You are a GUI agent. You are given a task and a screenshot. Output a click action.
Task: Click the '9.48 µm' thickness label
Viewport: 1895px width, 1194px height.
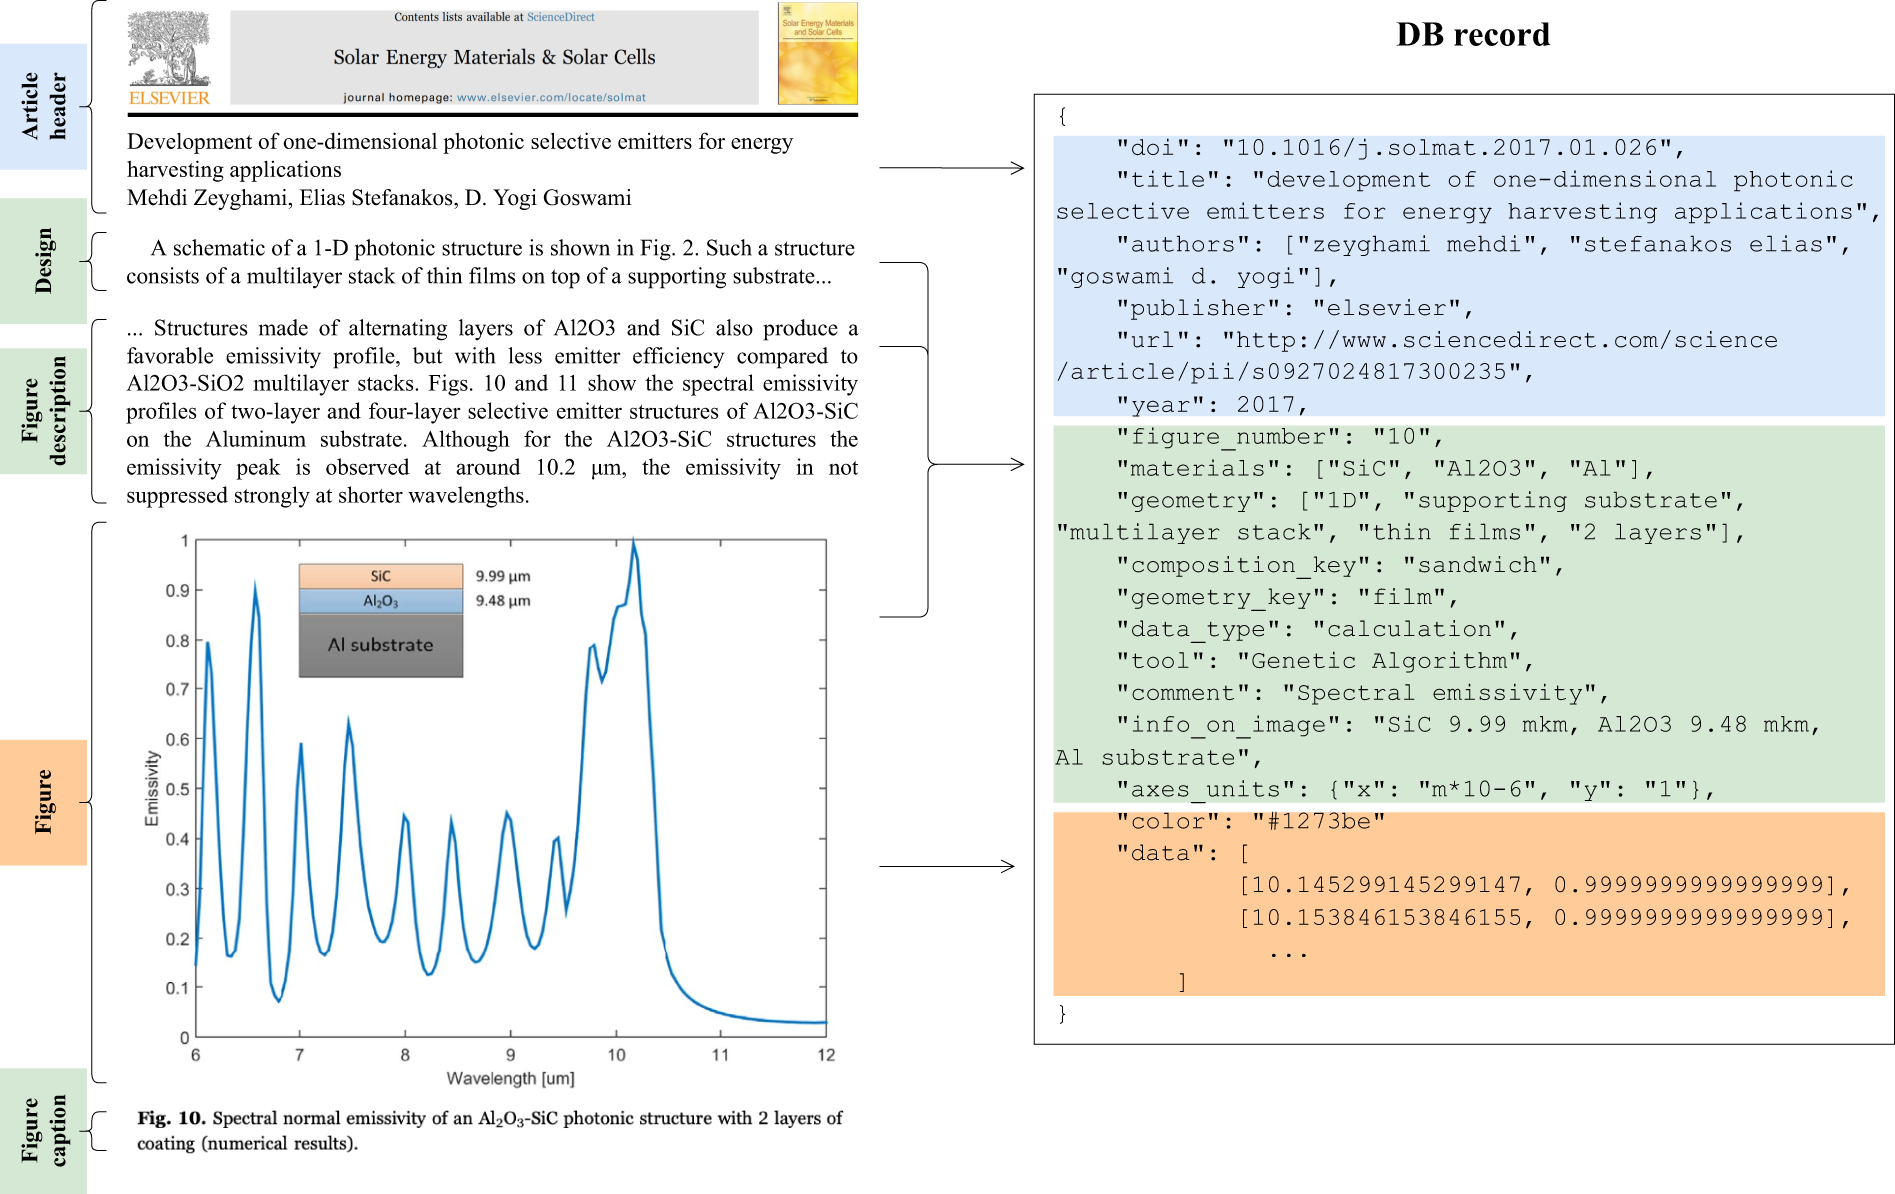503,601
